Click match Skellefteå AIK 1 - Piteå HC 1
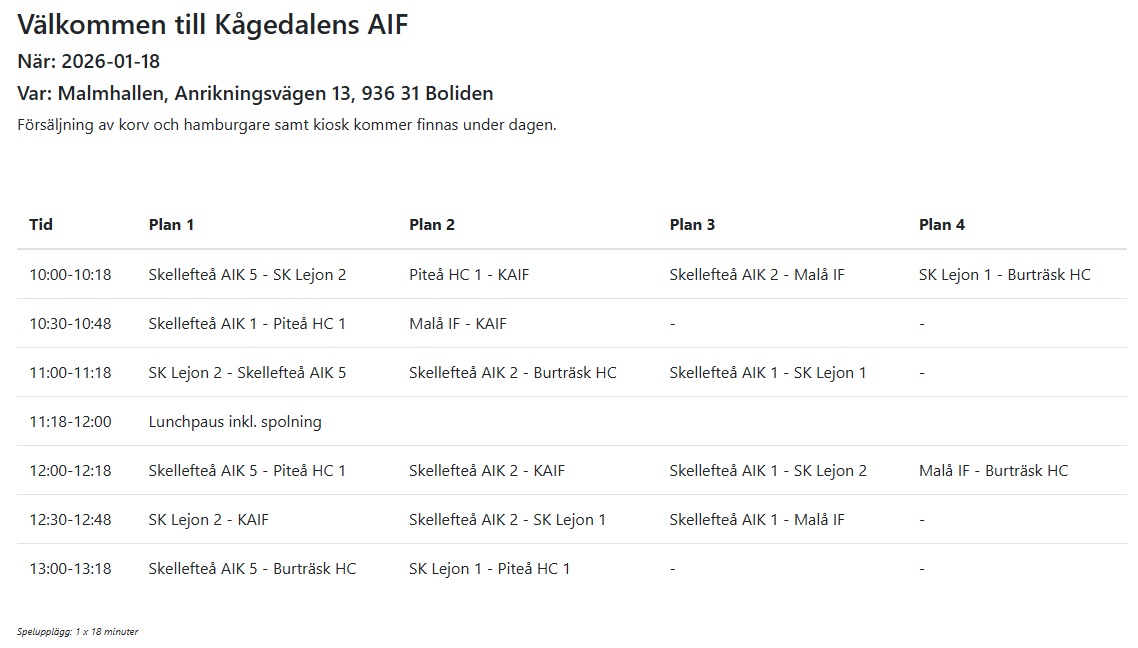The width and height of the screenshot is (1138, 648). point(247,324)
